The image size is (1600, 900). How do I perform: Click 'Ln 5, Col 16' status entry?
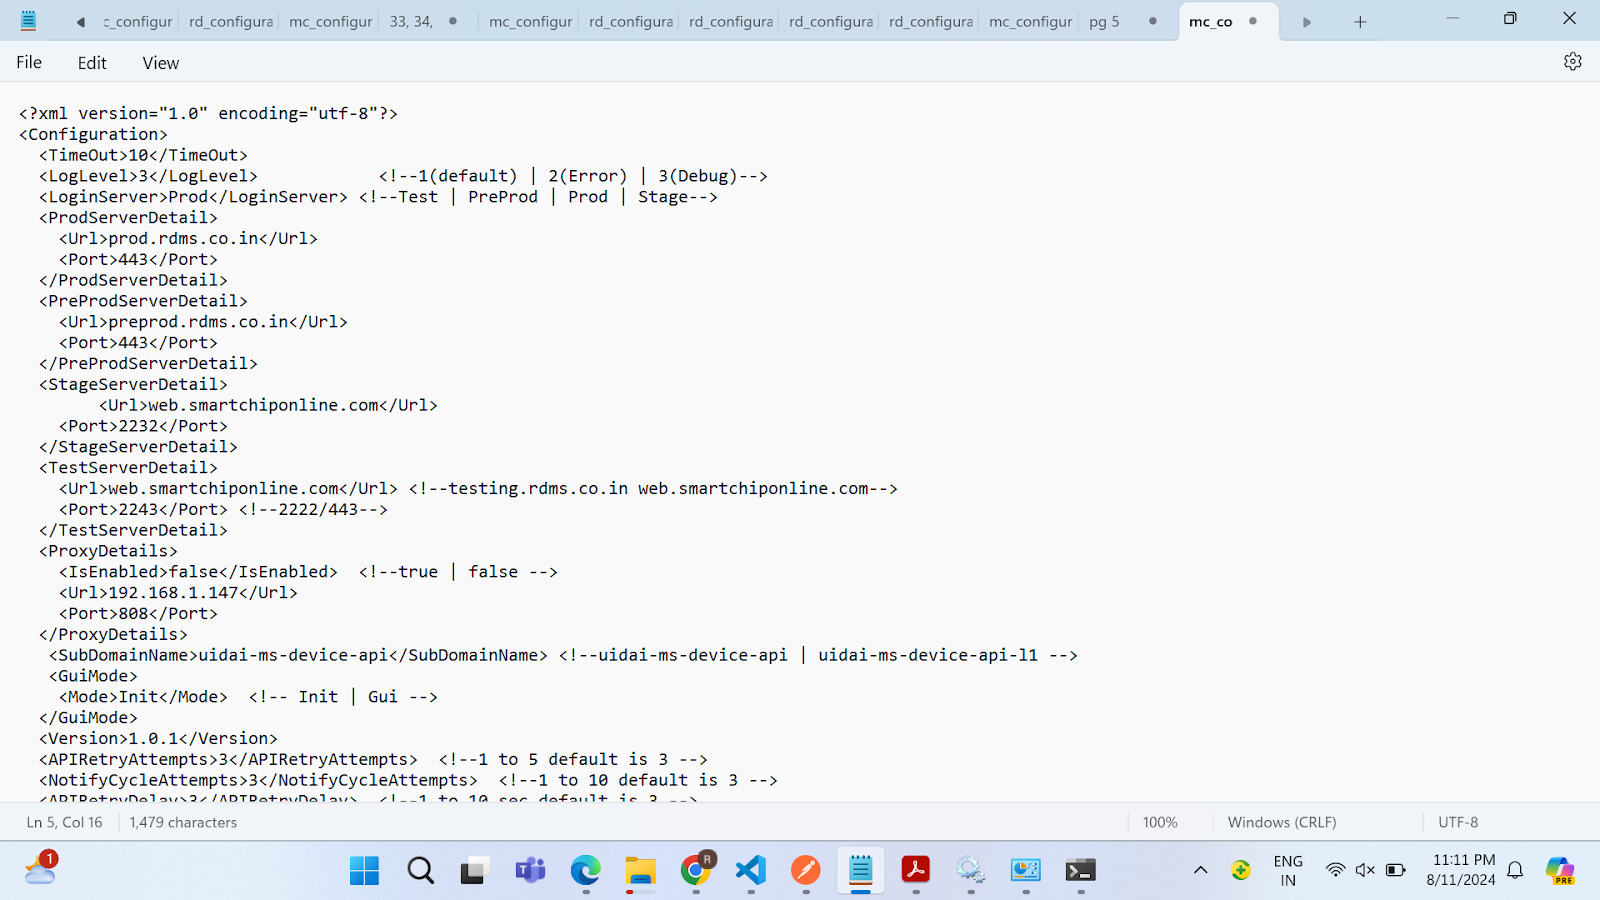pyautogui.click(x=64, y=822)
